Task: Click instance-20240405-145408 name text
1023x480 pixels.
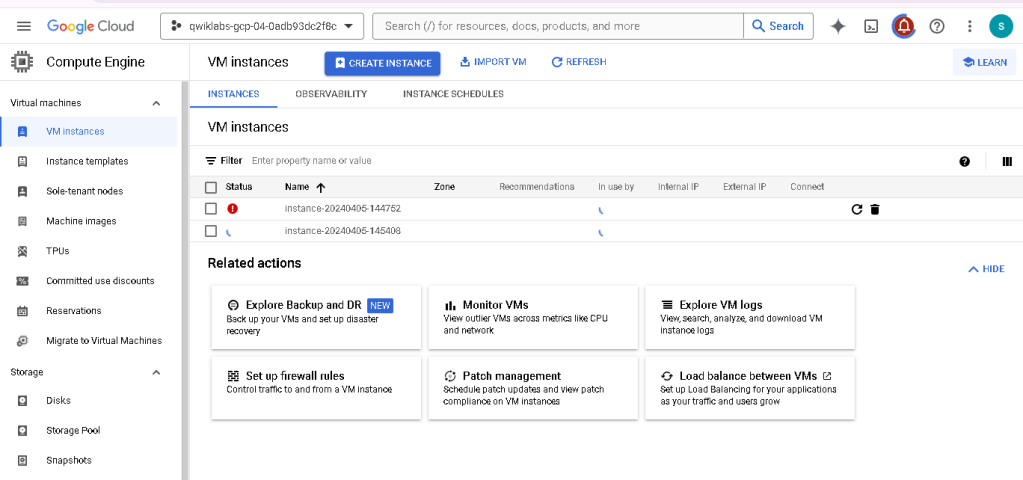Action: point(343,231)
